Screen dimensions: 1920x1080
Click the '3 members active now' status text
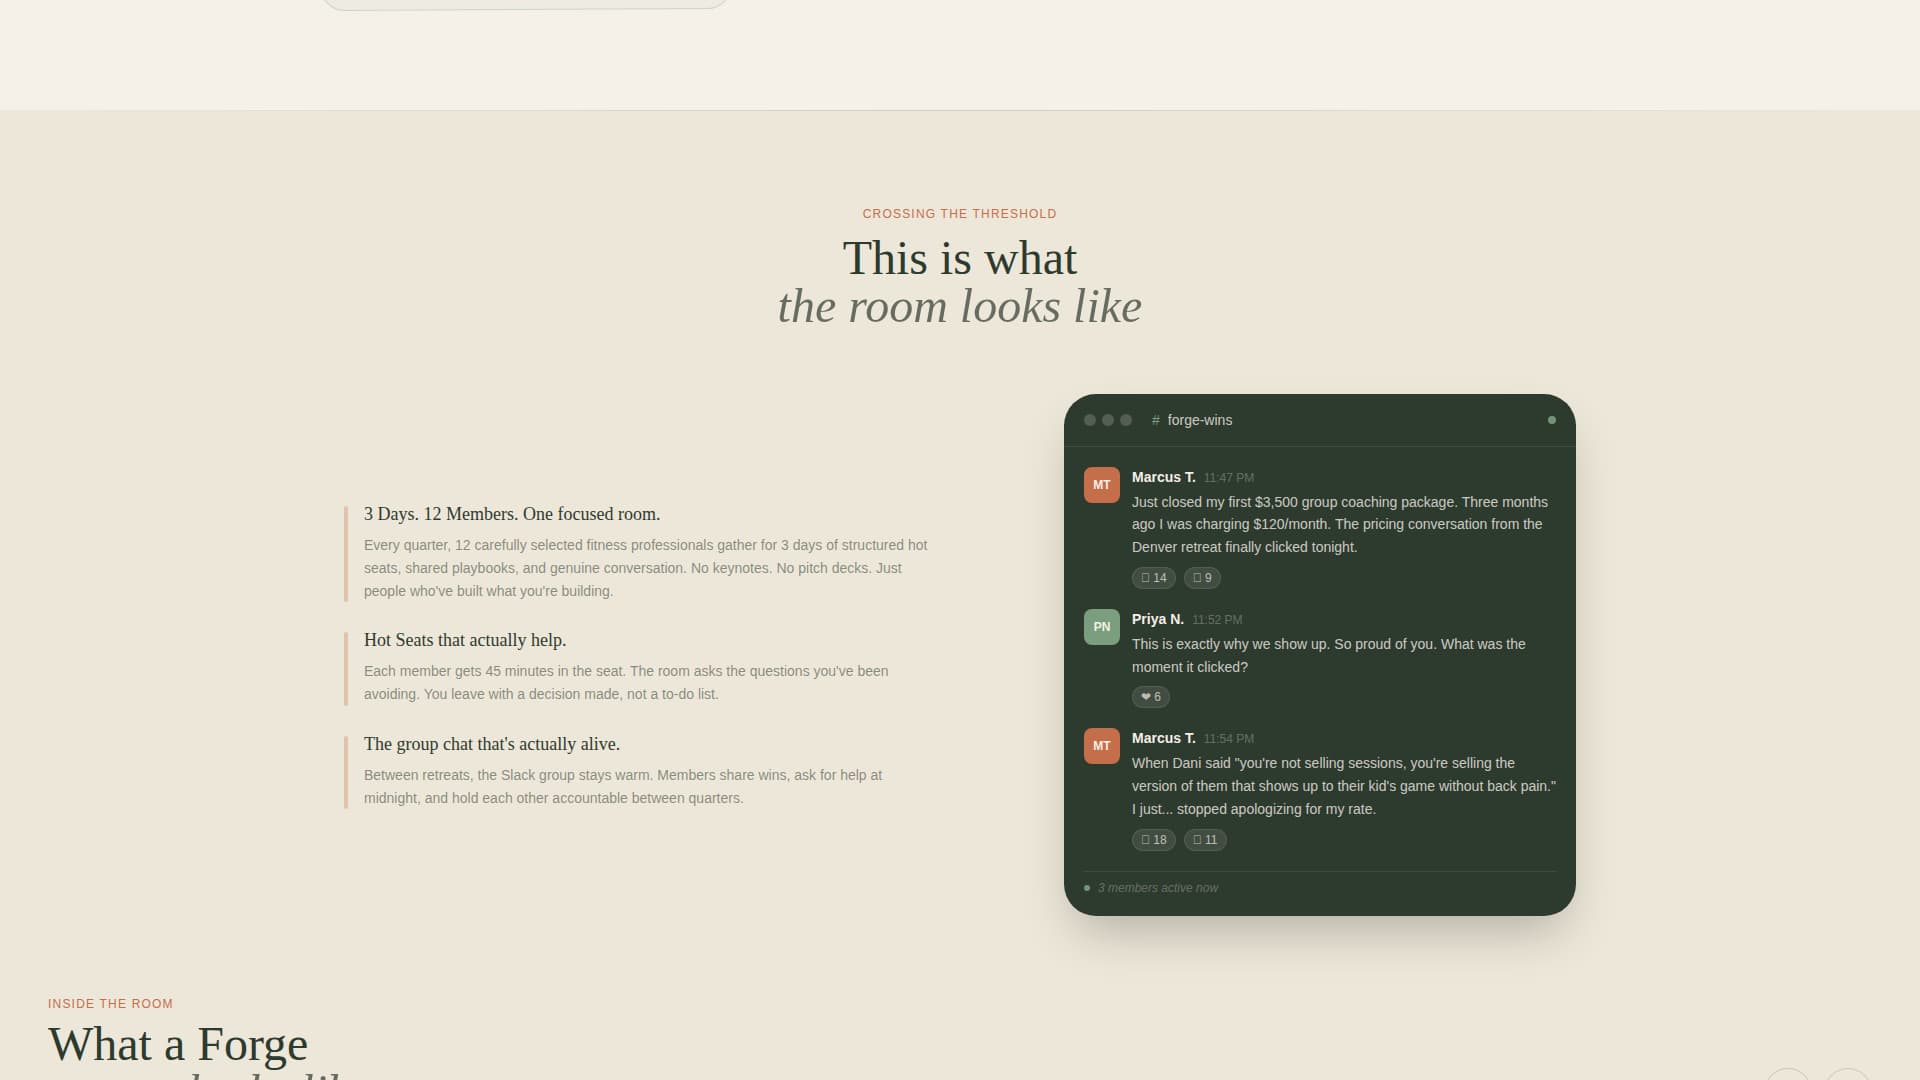(1158, 887)
